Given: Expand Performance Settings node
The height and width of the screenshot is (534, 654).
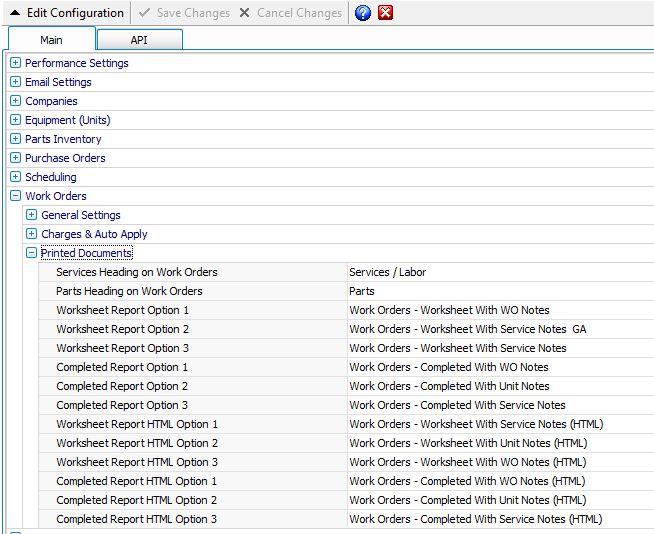Looking at the screenshot, I should click(15, 63).
